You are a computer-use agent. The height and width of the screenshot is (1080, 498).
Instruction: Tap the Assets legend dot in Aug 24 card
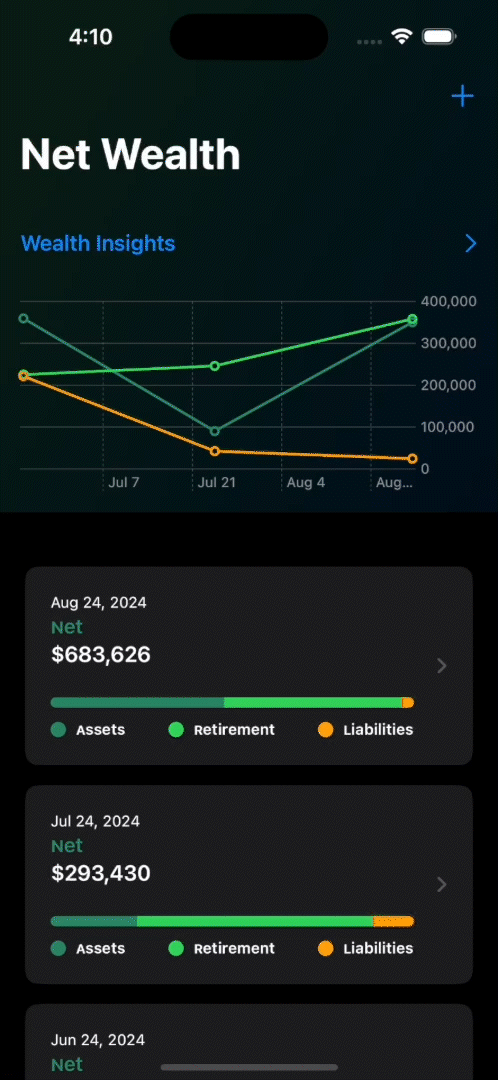pyautogui.click(x=59, y=729)
